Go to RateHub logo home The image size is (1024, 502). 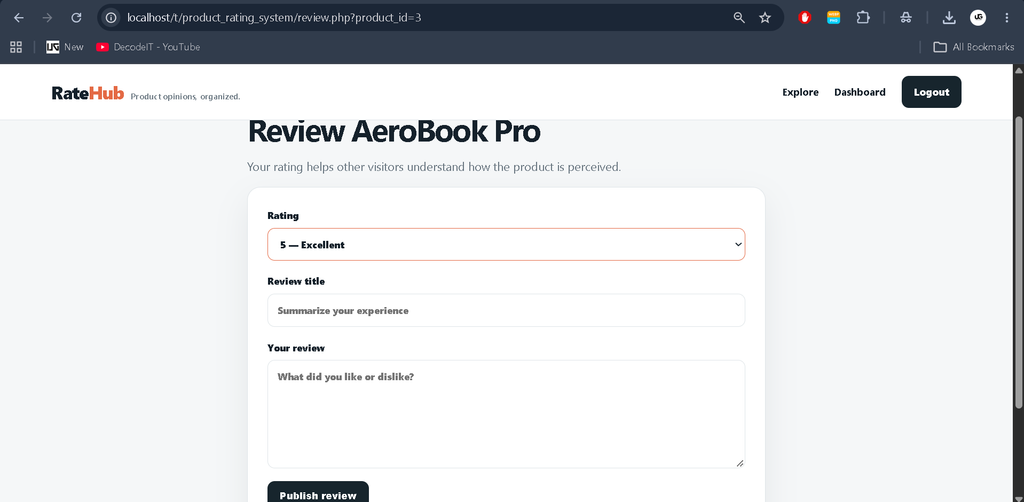click(x=88, y=93)
